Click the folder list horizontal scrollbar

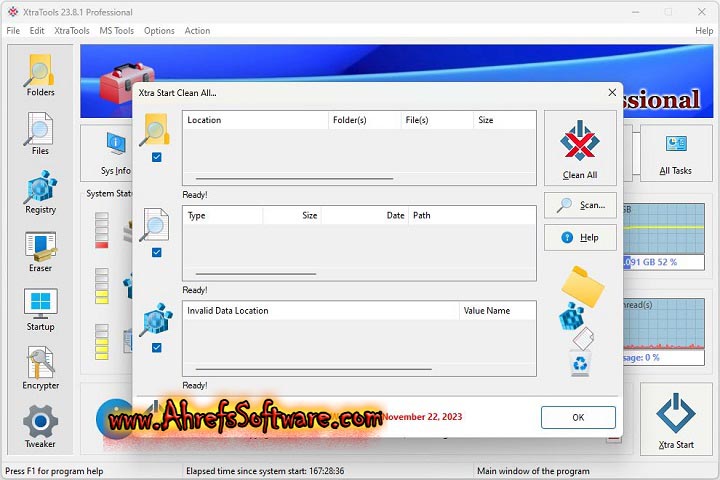[x=294, y=178]
